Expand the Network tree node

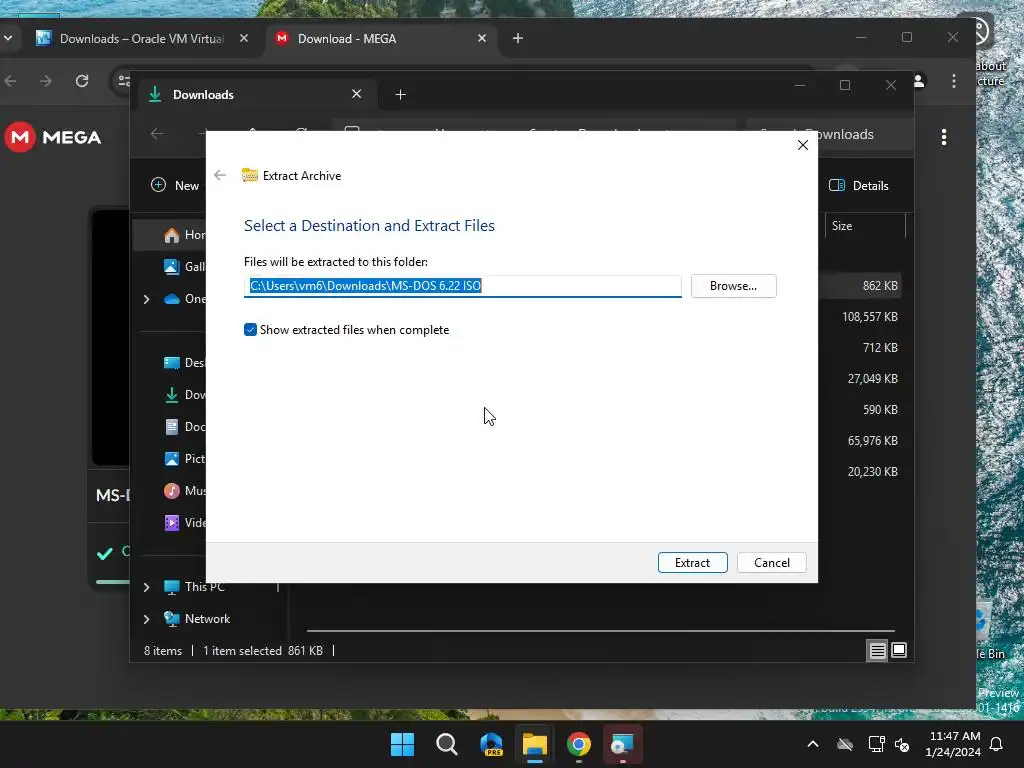[146, 619]
